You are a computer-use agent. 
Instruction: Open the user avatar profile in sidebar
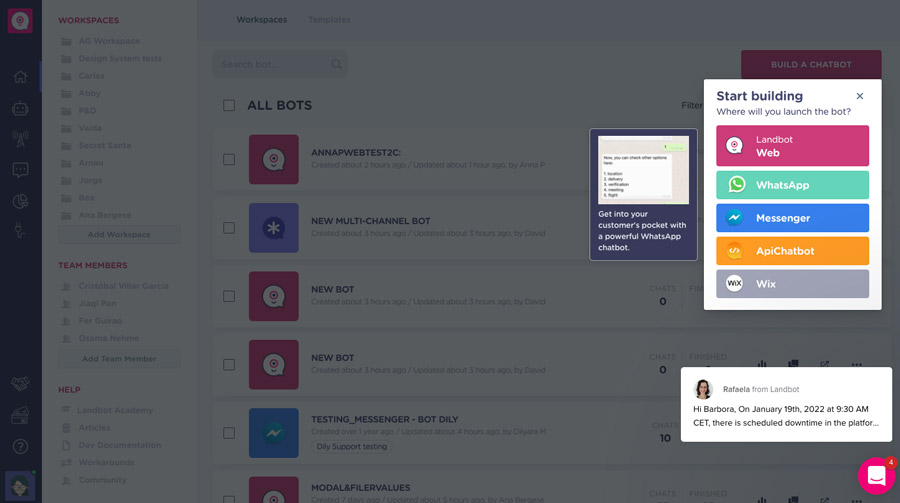click(20, 486)
